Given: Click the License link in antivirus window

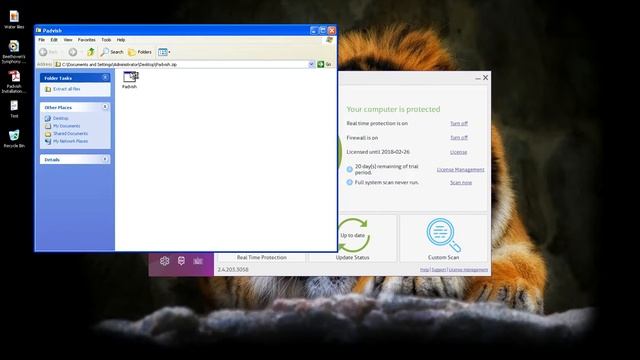Looking at the screenshot, I should [x=458, y=152].
